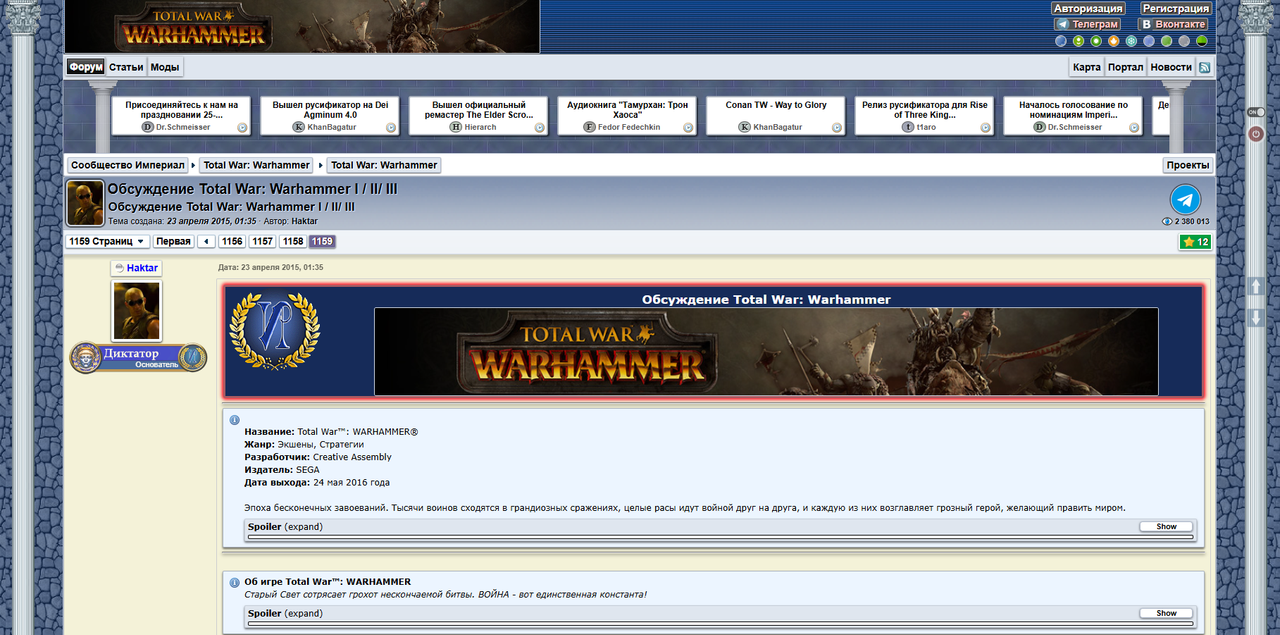1280x635 pixels.
Task: Select the green person theme circle
Action: (1079, 41)
